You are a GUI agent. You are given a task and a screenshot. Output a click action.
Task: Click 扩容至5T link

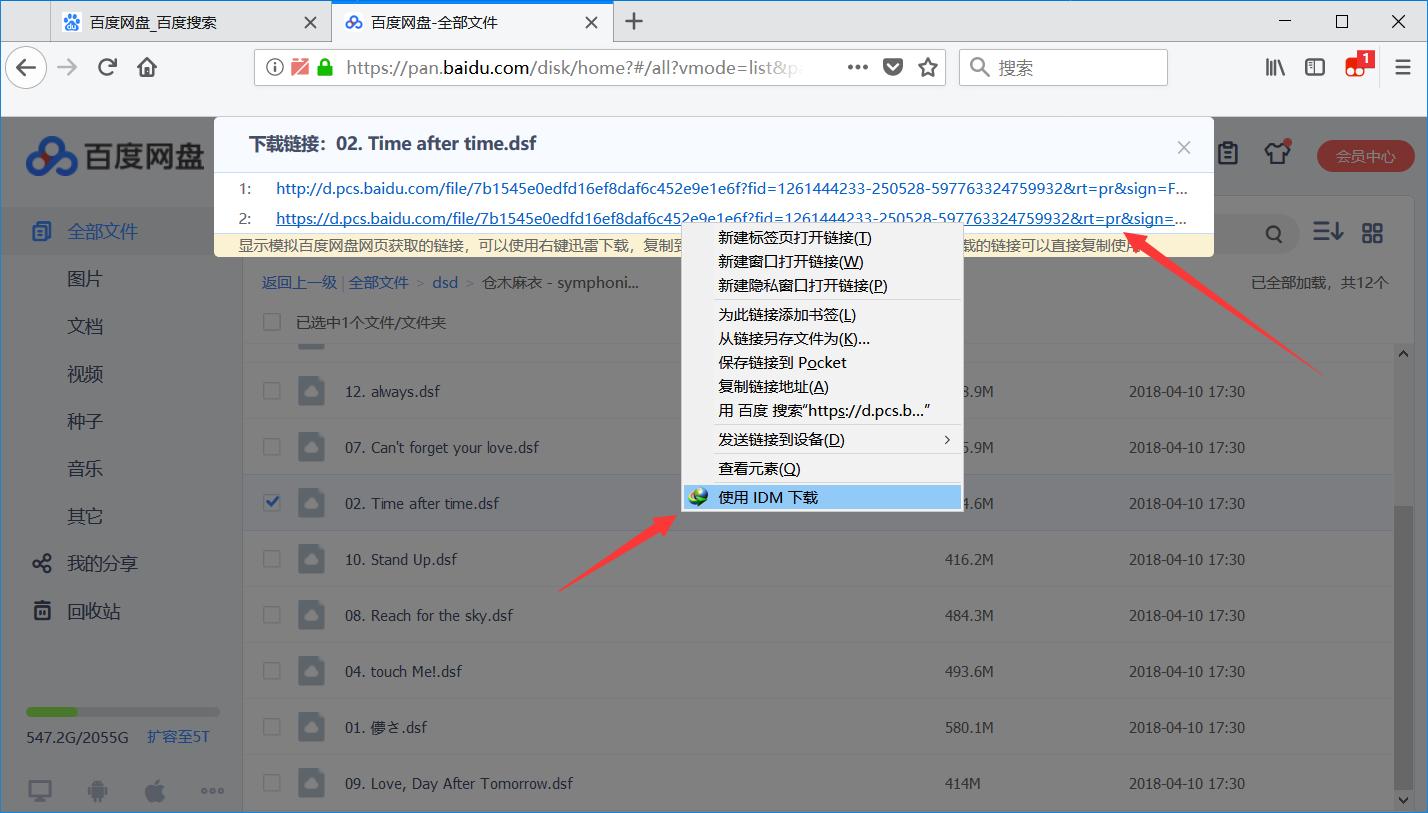pos(178,737)
